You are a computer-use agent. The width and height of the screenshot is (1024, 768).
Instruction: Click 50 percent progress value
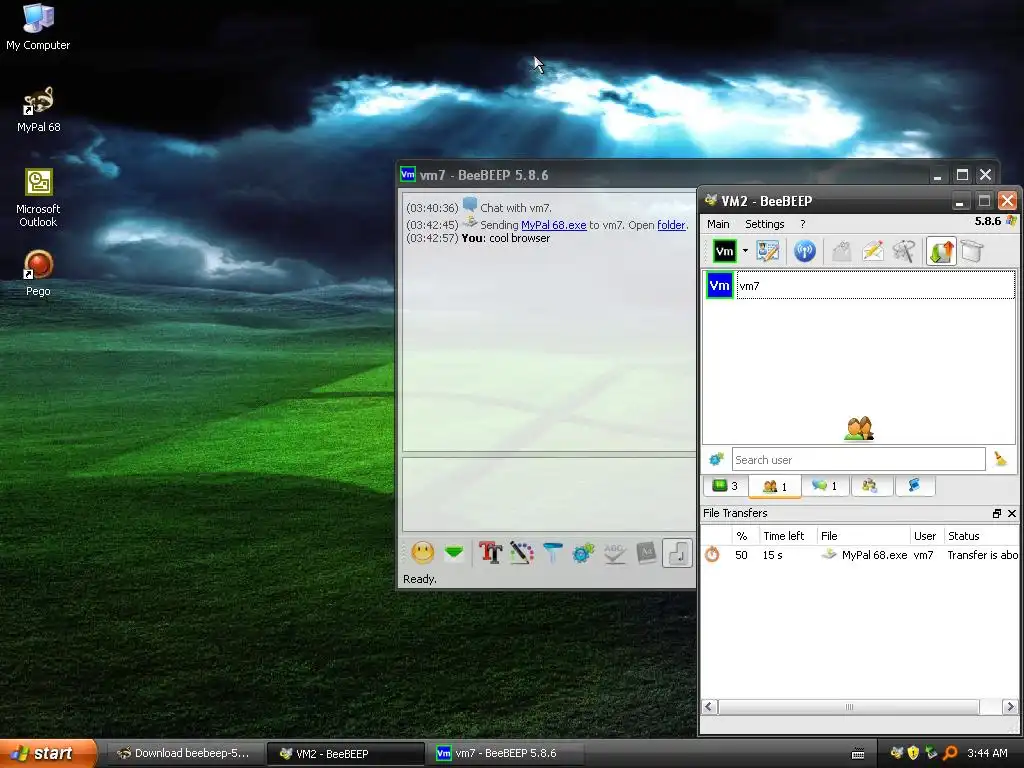tap(741, 555)
